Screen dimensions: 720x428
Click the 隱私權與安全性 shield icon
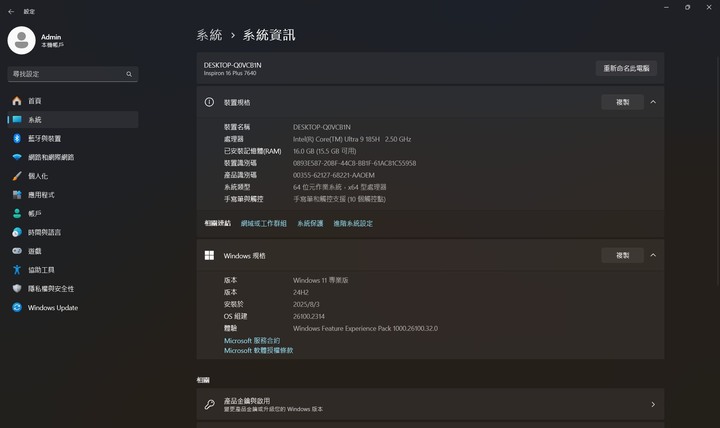17,288
